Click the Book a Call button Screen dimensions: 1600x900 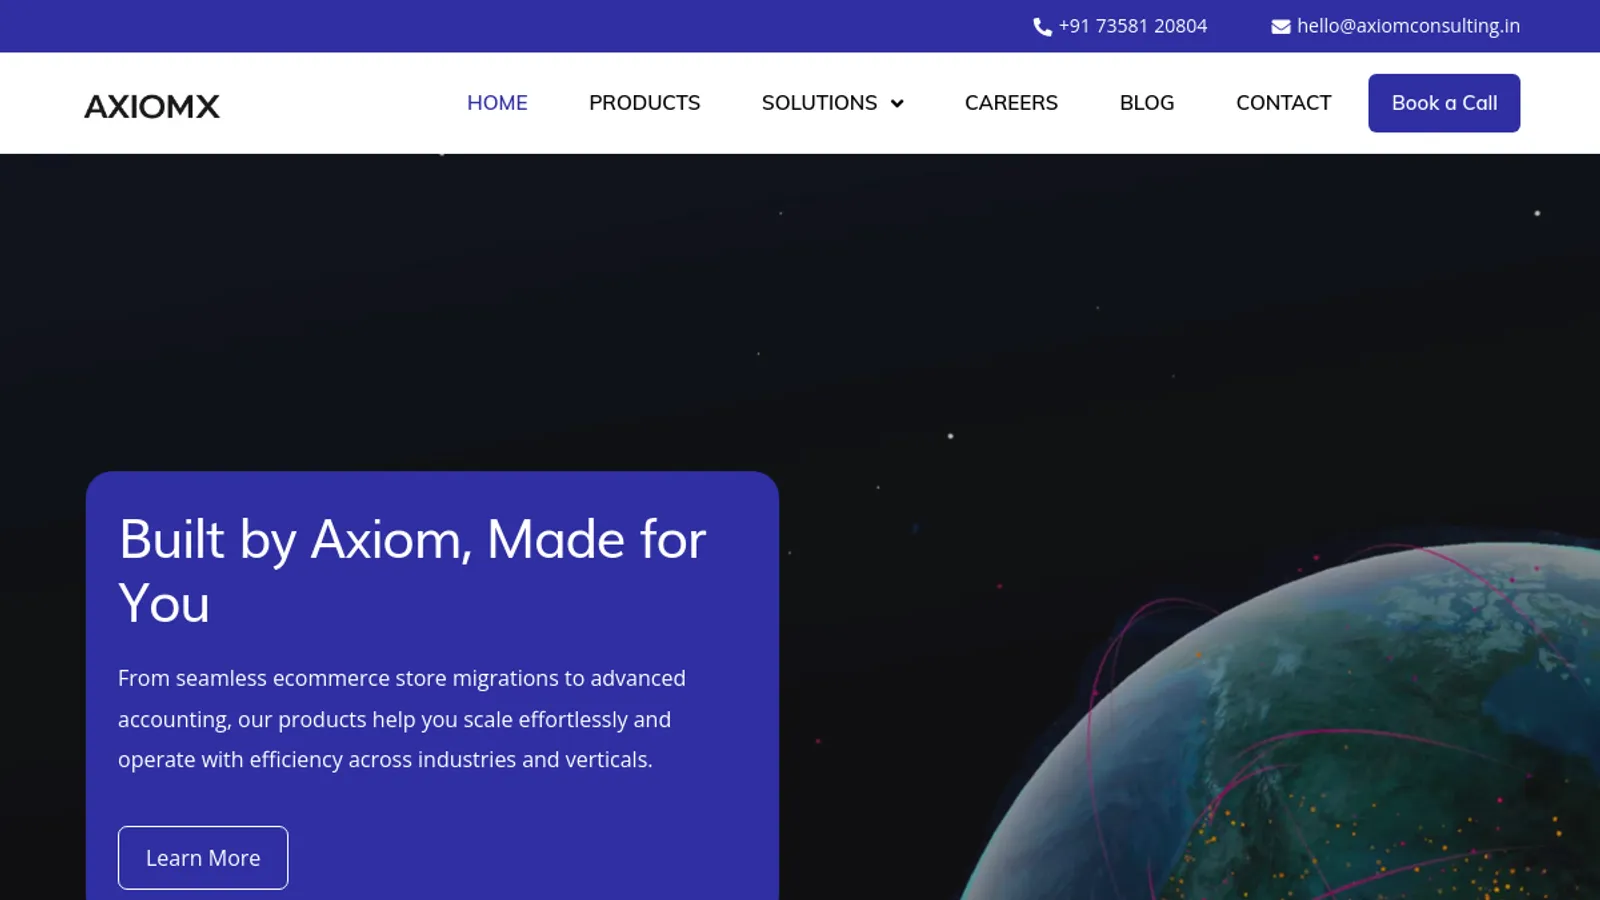tap(1444, 103)
